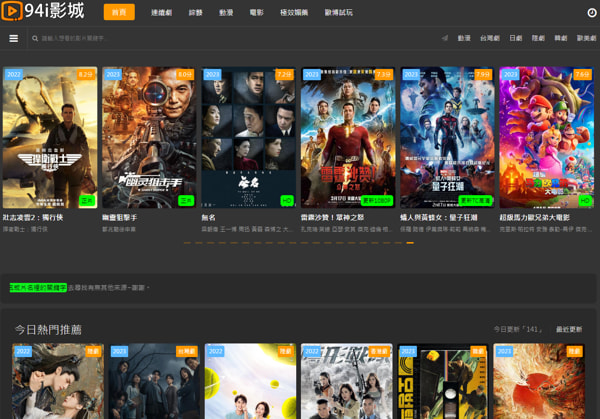Select the 歐美劇 quick link
Image resolution: width=600 pixels, height=419 pixels.
[587, 38]
